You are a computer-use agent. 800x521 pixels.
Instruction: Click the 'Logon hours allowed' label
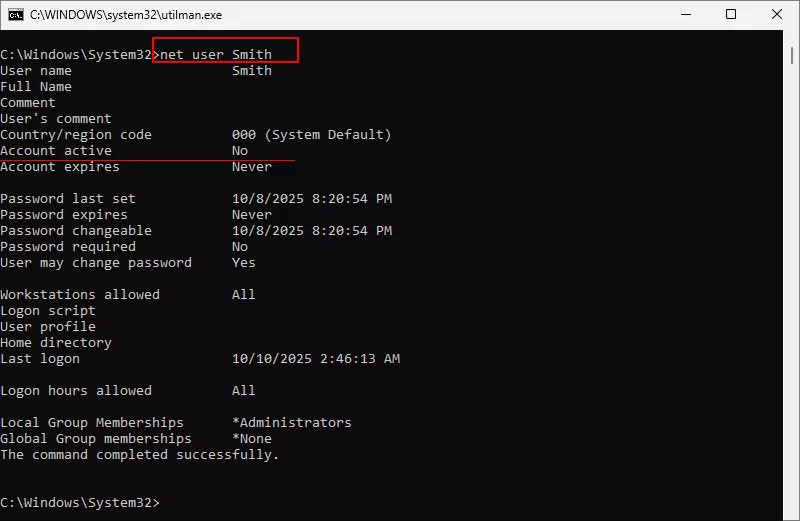click(x=76, y=391)
